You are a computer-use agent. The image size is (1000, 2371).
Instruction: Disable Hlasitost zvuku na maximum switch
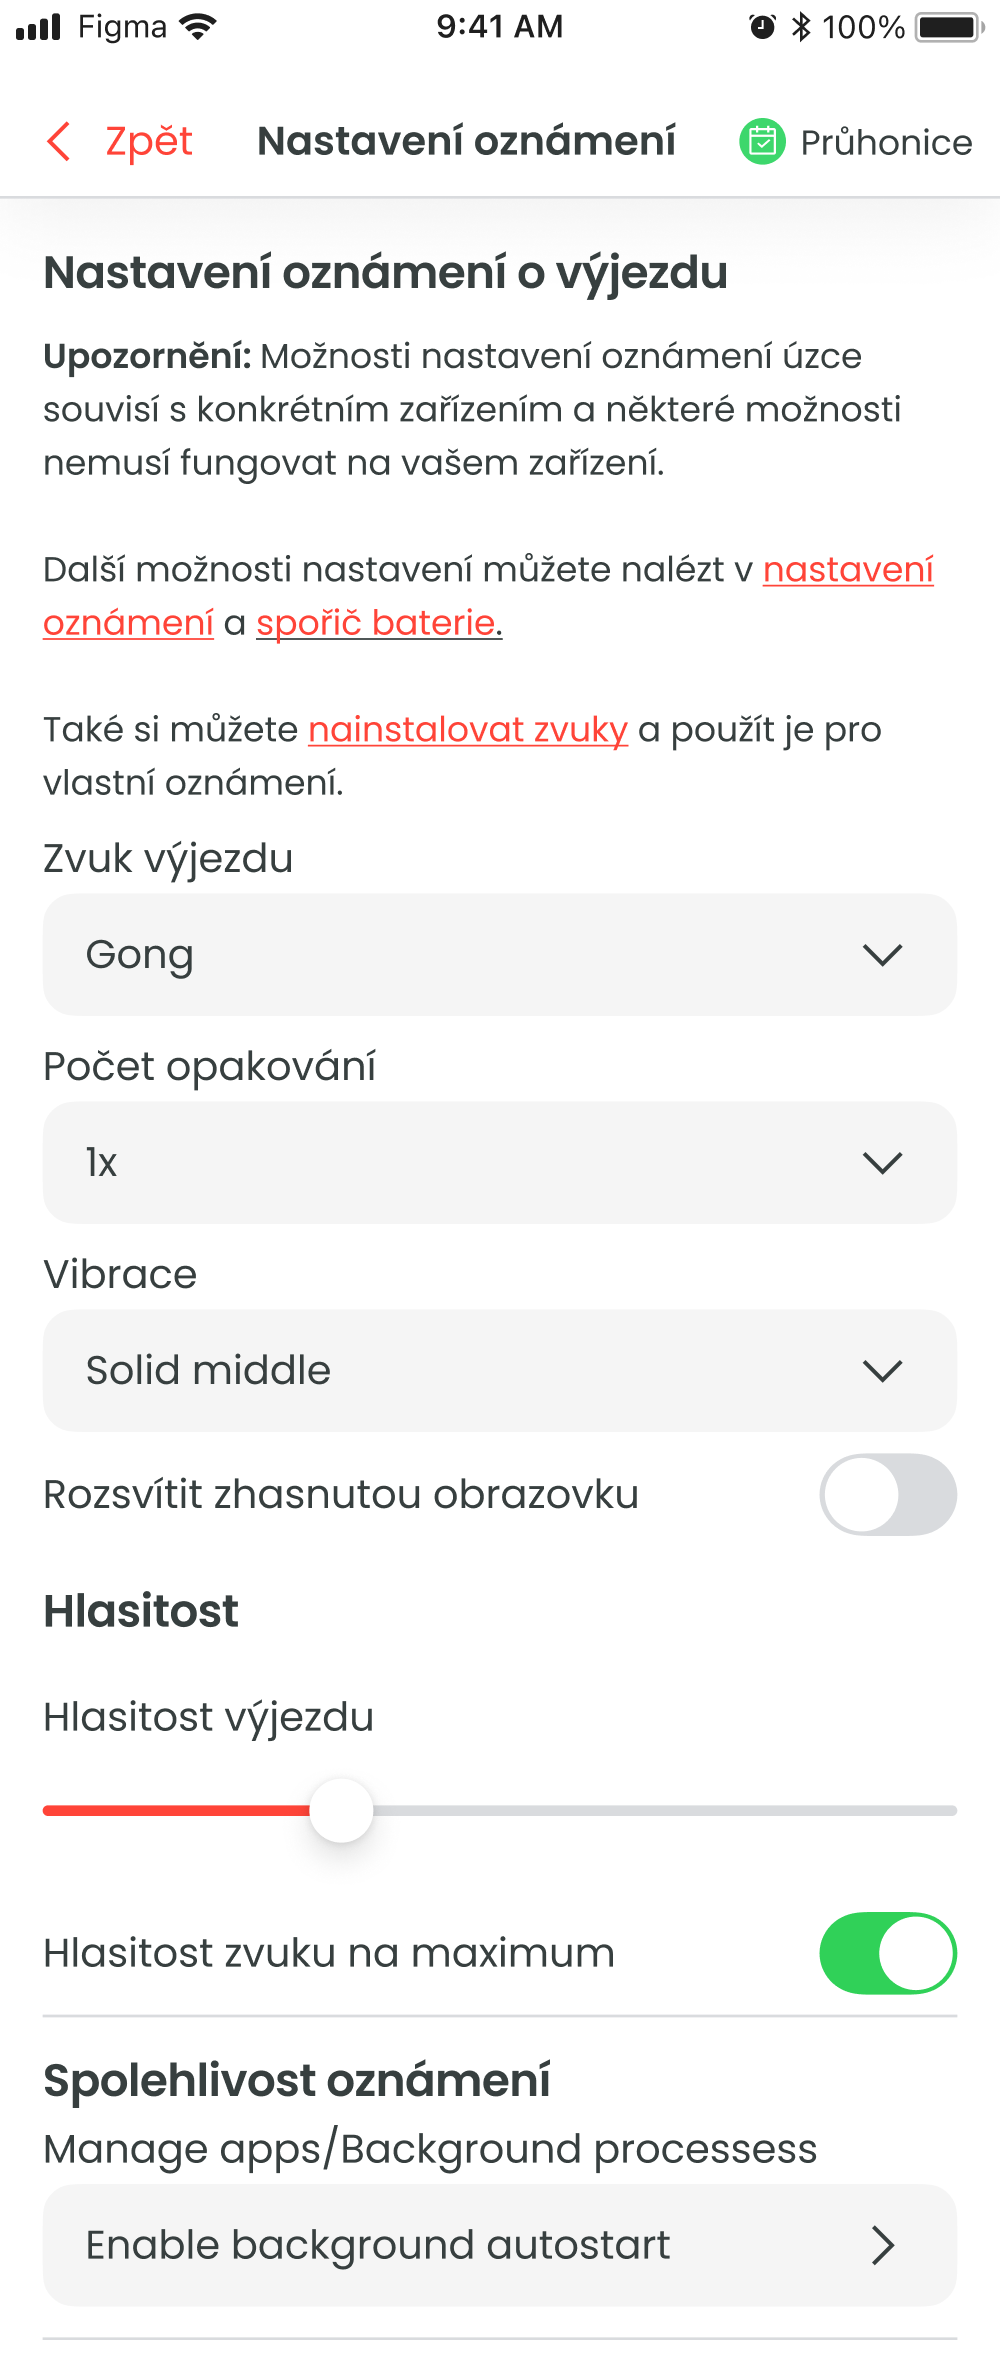pos(887,1953)
